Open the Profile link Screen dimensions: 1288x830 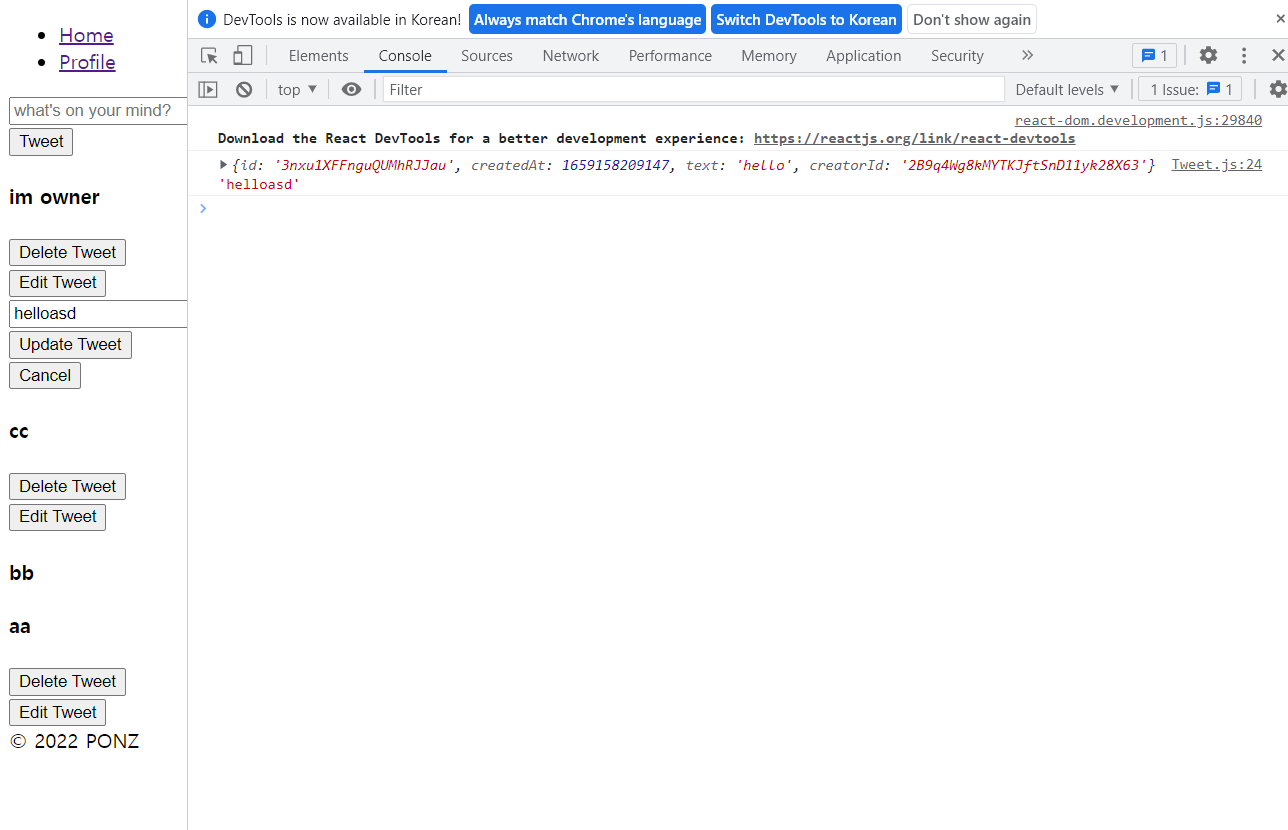pos(87,62)
